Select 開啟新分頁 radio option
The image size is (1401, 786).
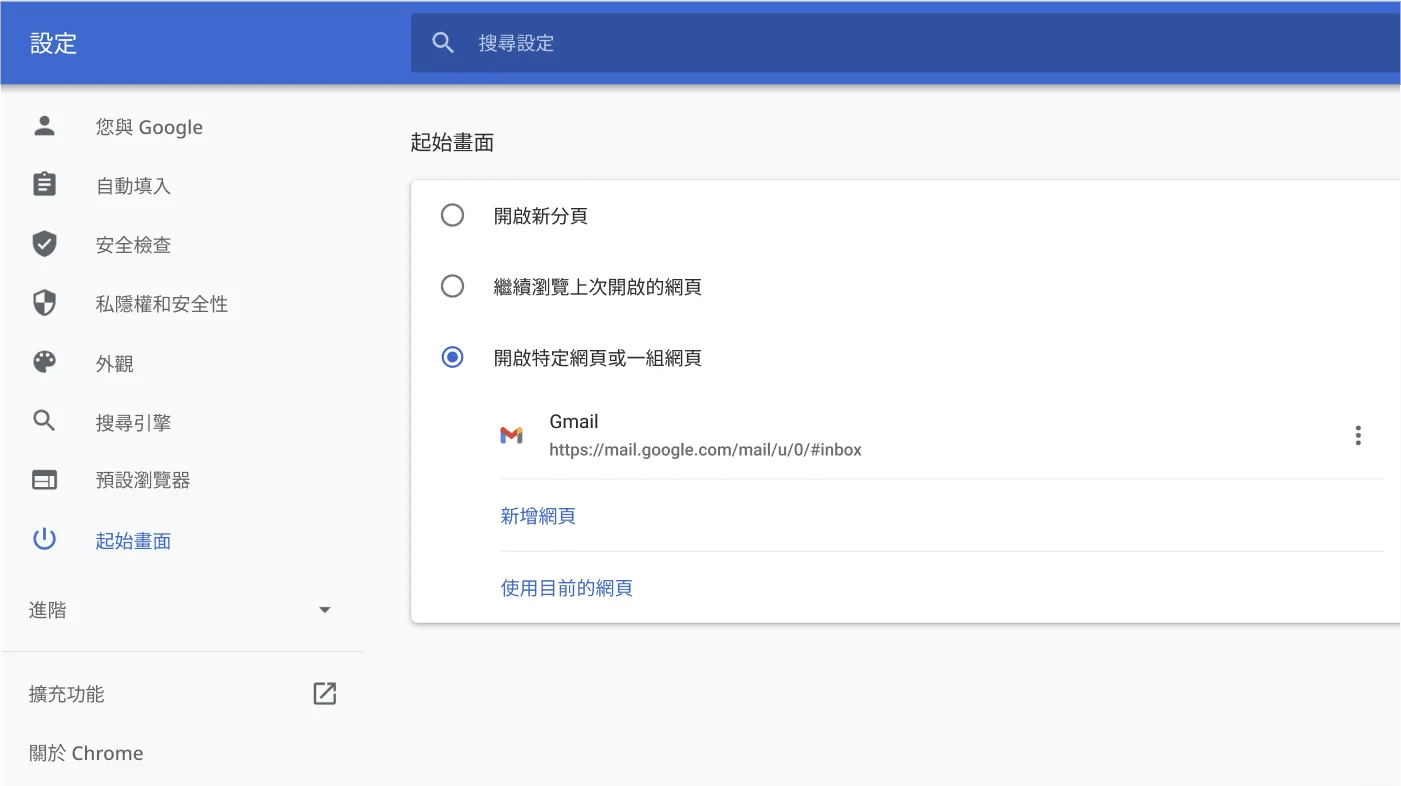(x=452, y=215)
